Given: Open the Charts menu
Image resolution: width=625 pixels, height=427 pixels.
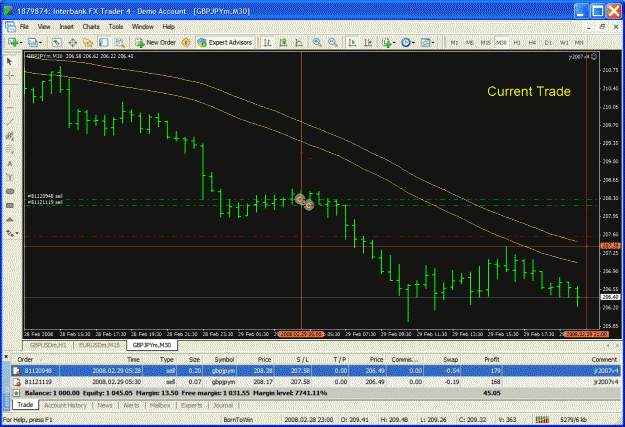Looking at the screenshot, I should [x=91, y=27].
